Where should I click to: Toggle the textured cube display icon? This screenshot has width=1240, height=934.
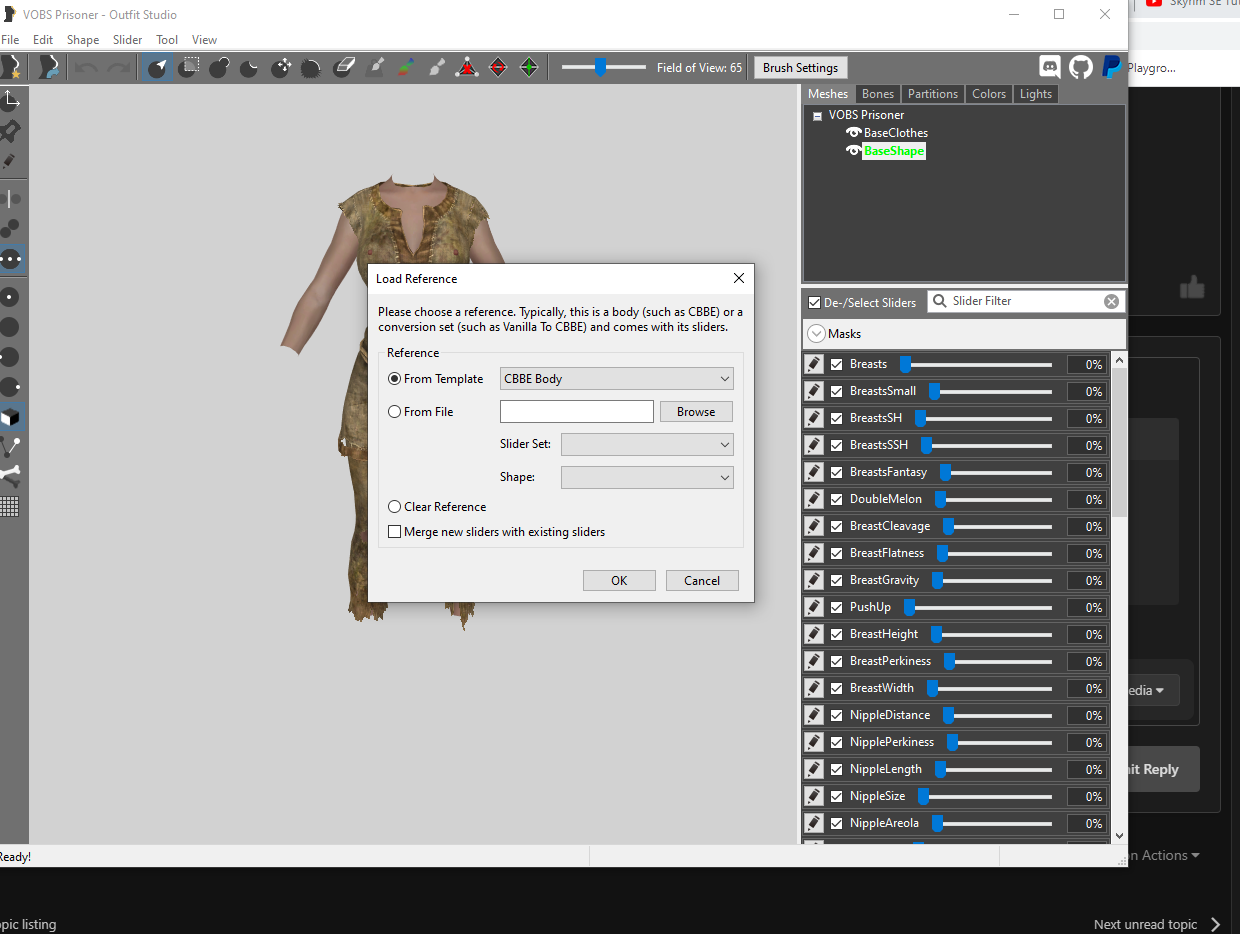tap(11, 417)
